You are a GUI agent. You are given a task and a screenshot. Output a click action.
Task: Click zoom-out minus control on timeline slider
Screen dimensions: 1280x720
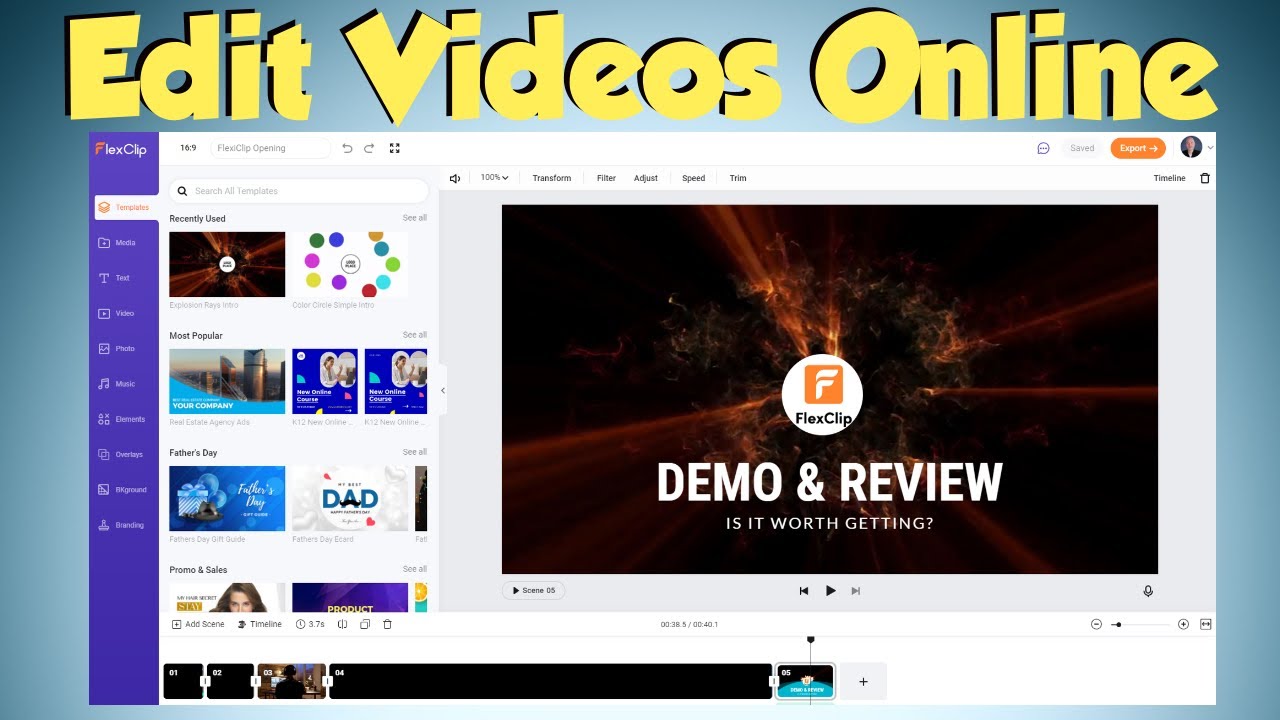1096,624
